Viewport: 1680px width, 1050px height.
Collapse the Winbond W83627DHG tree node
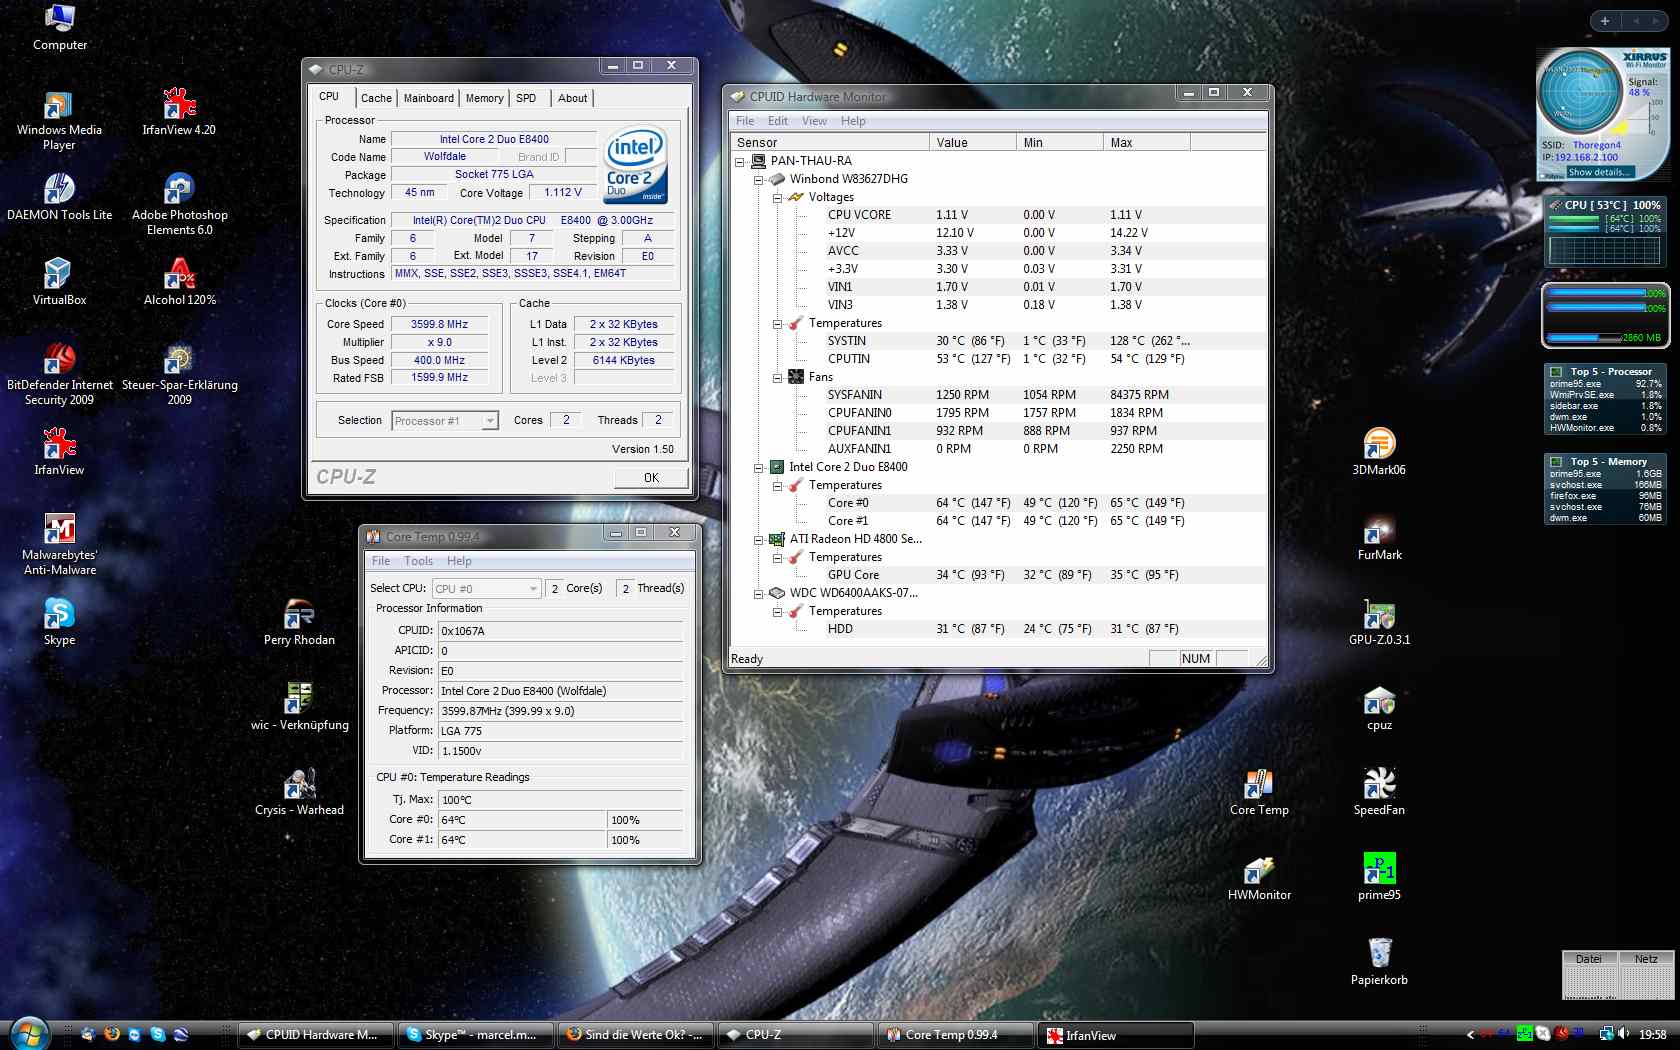click(758, 180)
